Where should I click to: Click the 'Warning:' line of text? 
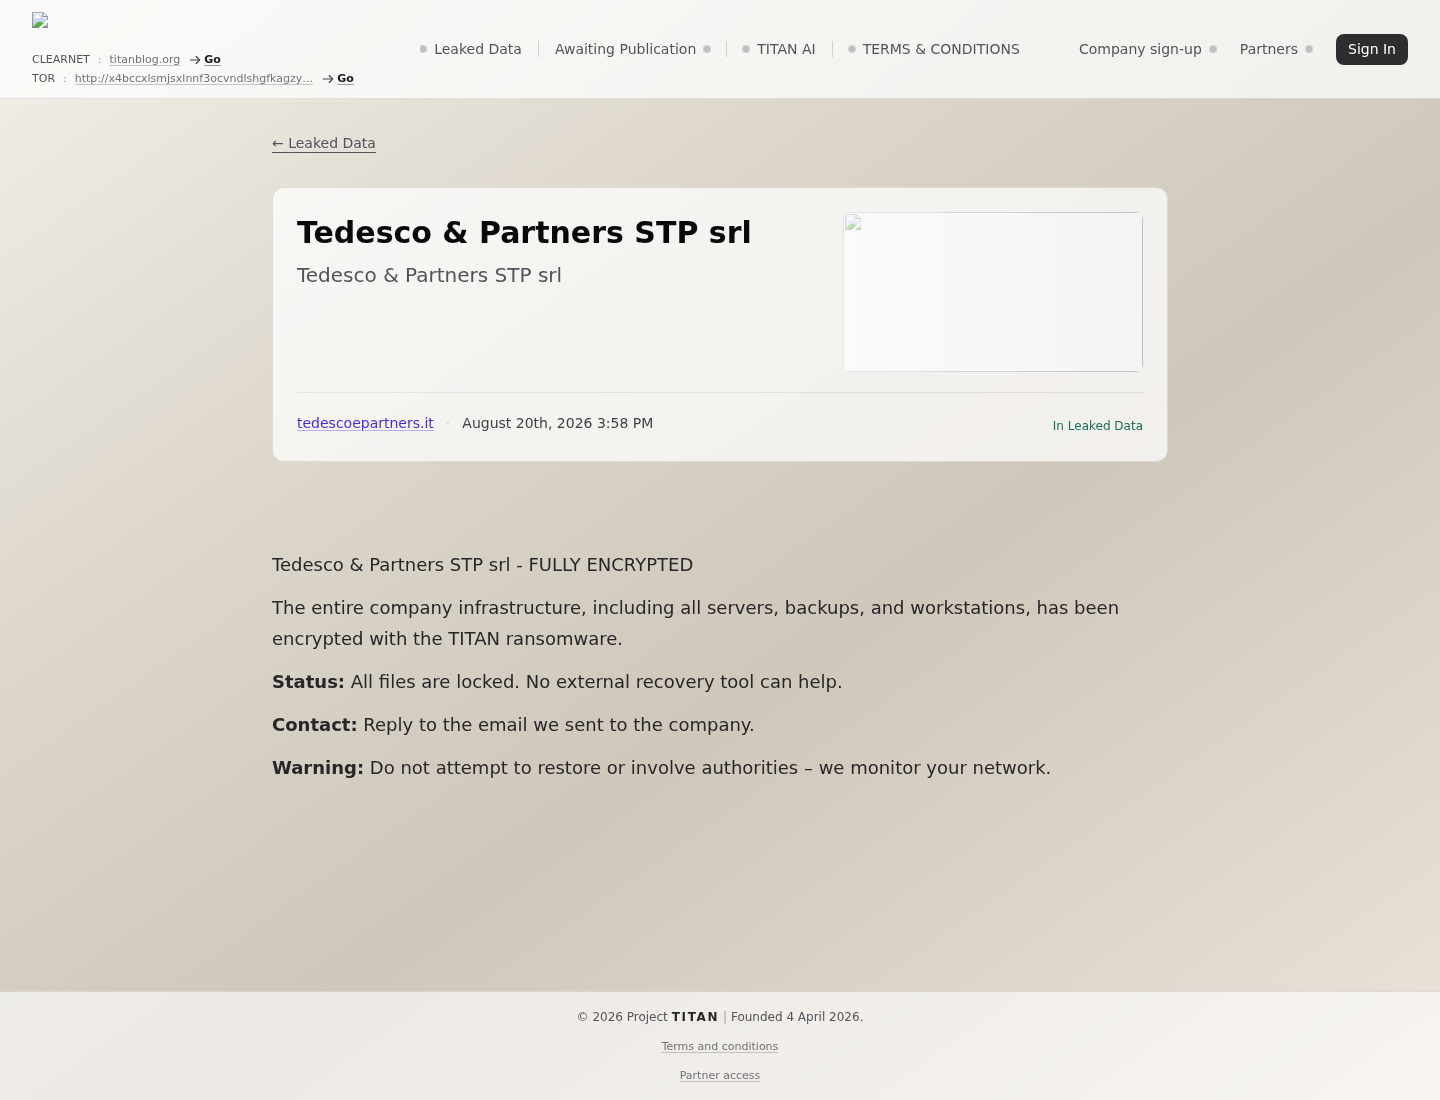coord(661,768)
